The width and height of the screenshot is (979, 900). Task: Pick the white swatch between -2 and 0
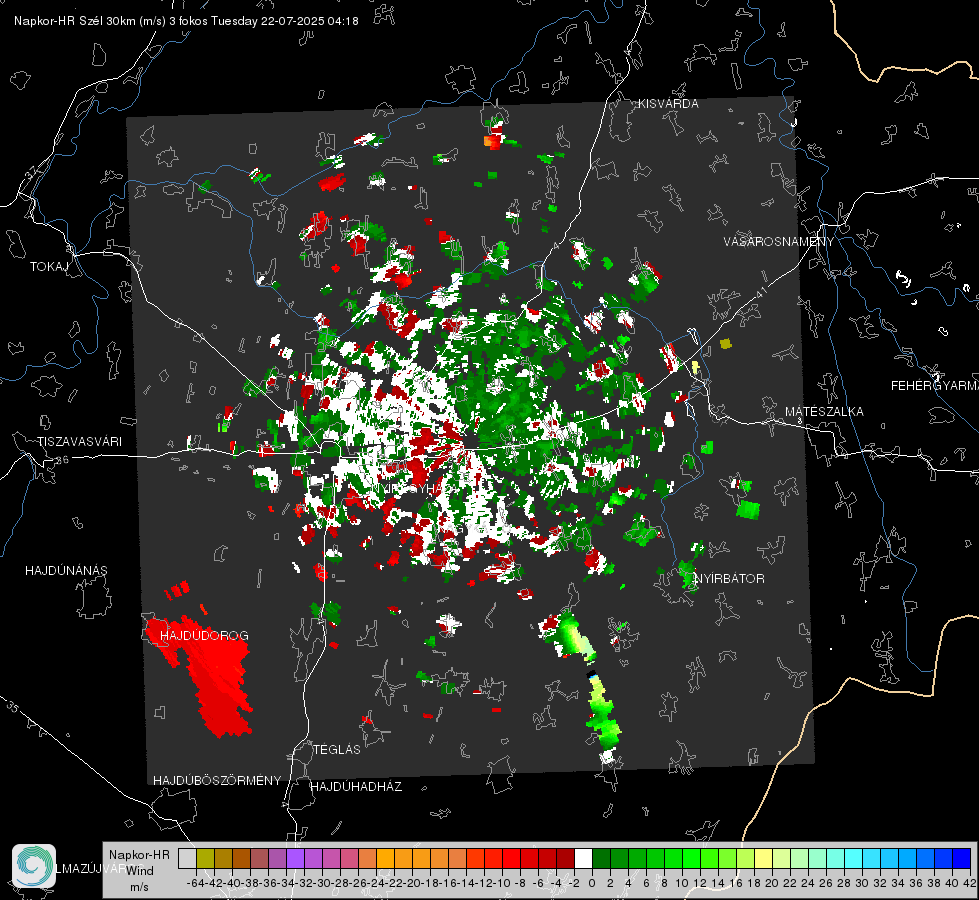(583, 858)
